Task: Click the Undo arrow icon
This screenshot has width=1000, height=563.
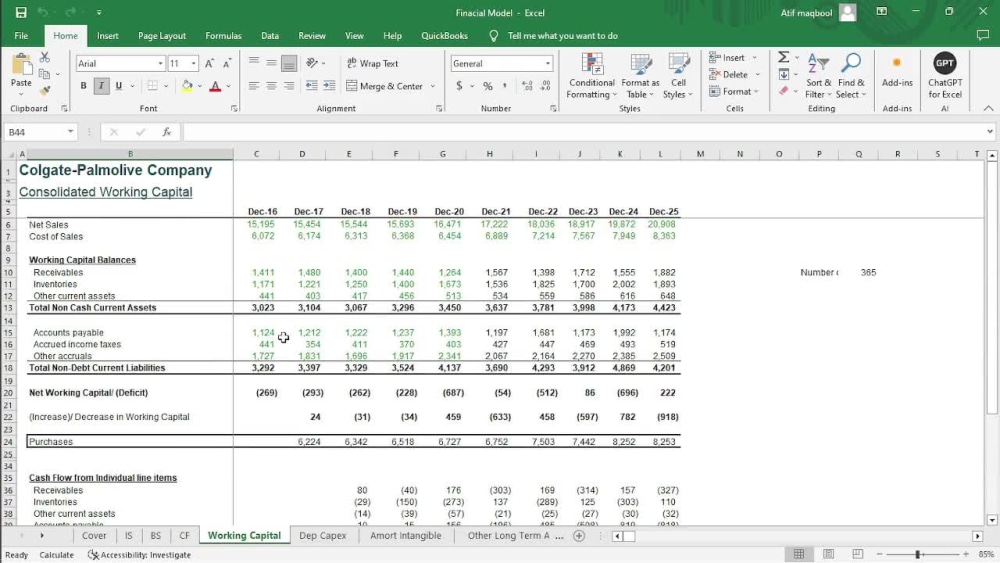Action: coord(43,12)
